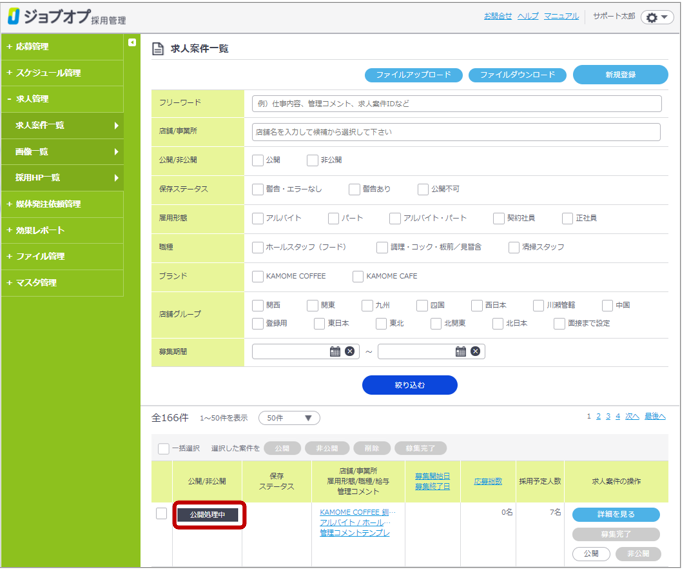Screen dimensions: 687x572
Task: Open calendar for recruitment end date
Action: pyautogui.click(x=460, y=351)
